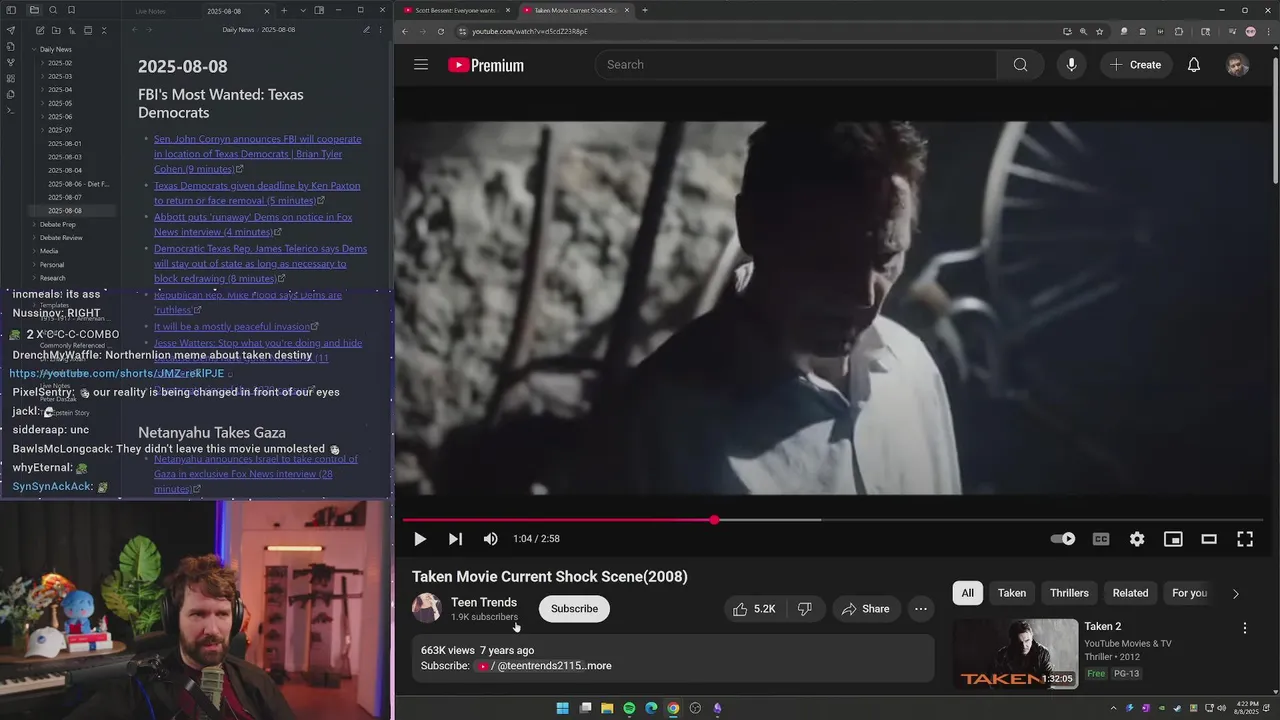
Task: Open Obsidian tab list dropdown arrow
Action: pos(302,10)
